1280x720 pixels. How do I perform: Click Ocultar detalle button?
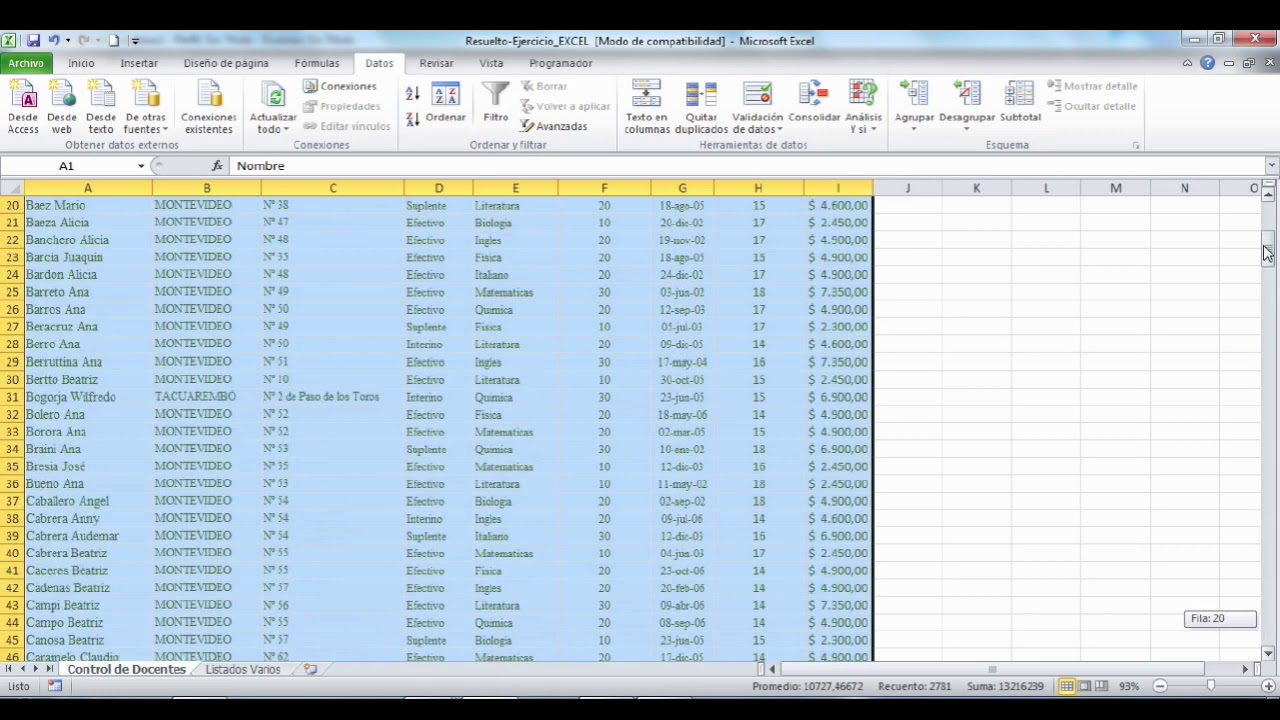click(1091, 106)
